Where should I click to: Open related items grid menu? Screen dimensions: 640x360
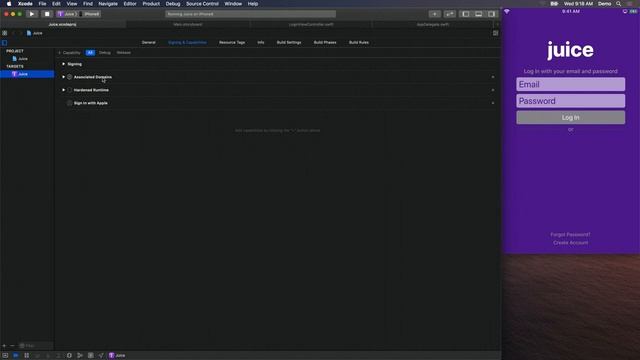[x=4, y=33]
